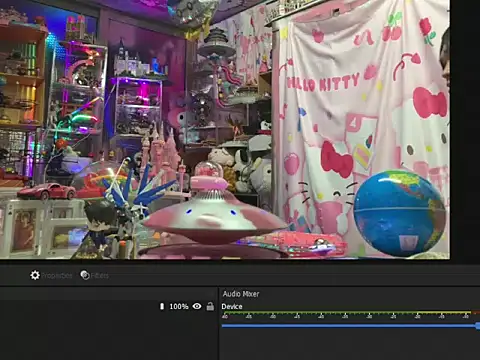The height and width of the screenshot is (360, 480).
Task: Open the Filters dialog via its icon
Action: coord(85,275)
